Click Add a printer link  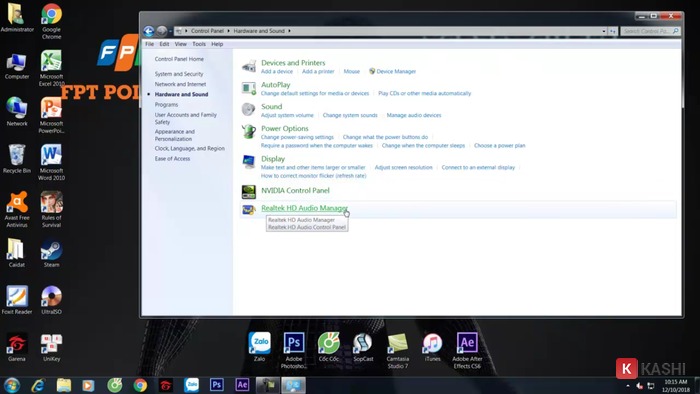point(318,71)
